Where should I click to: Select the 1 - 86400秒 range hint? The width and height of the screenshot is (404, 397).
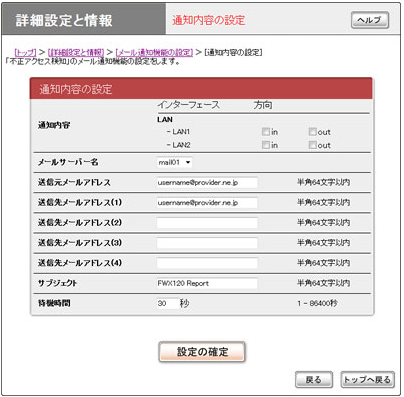(317, 303)
